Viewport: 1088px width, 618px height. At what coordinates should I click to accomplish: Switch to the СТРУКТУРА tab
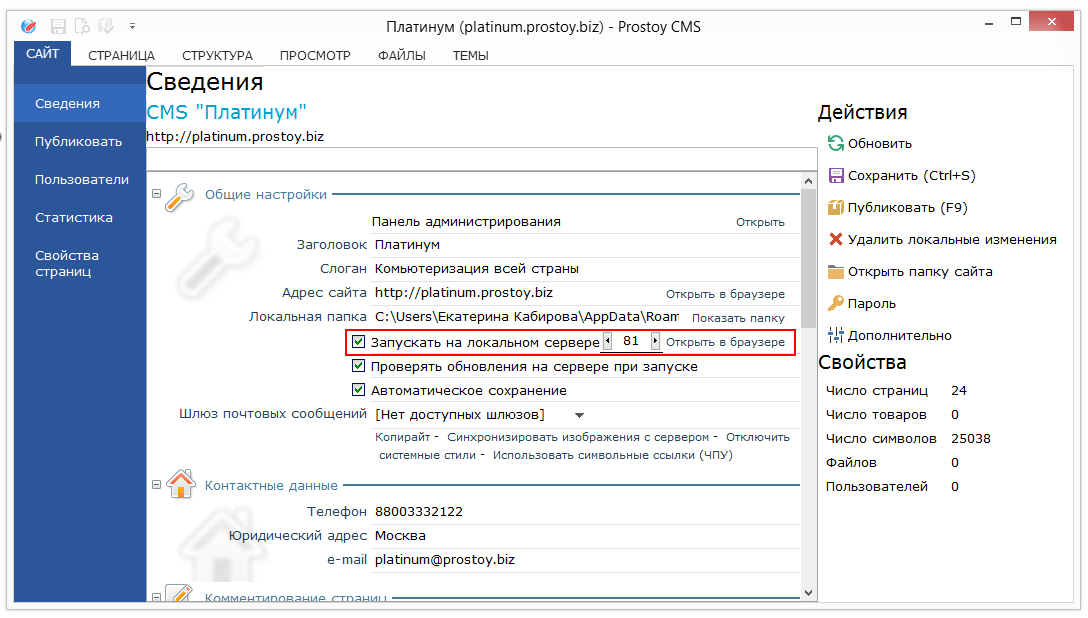pos(217,55)
